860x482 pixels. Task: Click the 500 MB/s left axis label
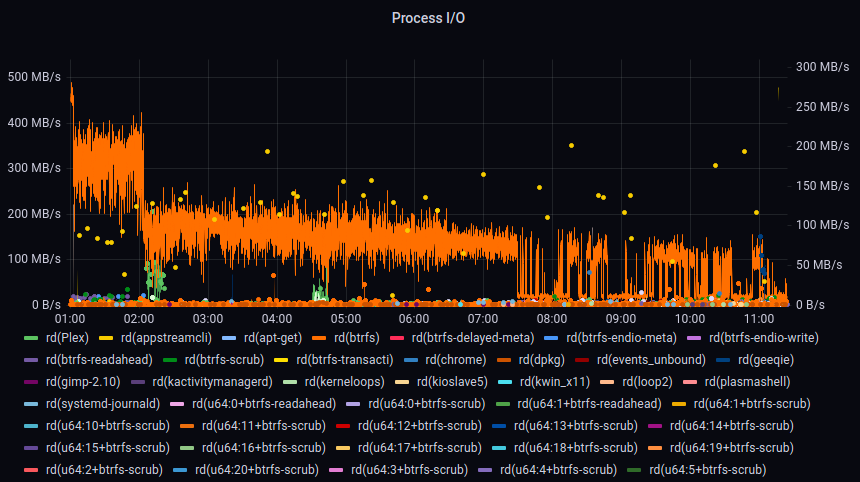34,77
